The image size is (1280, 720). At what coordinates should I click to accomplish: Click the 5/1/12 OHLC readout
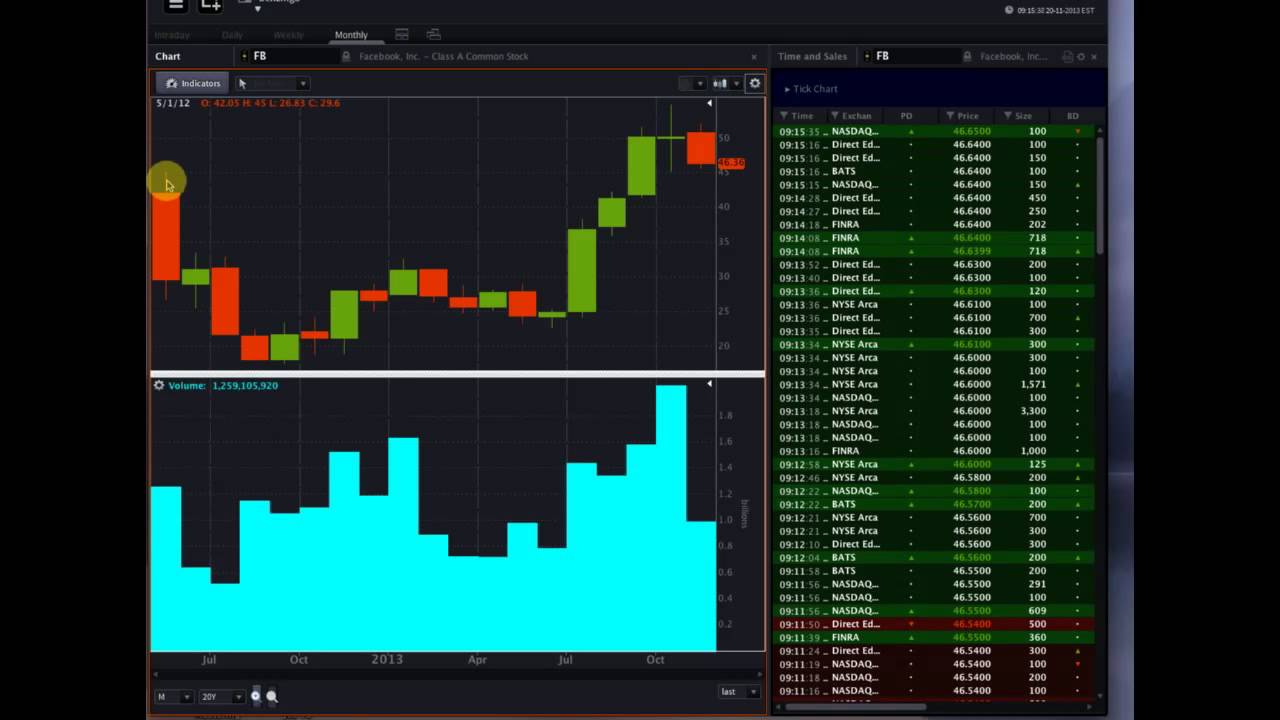click(248, 103)
